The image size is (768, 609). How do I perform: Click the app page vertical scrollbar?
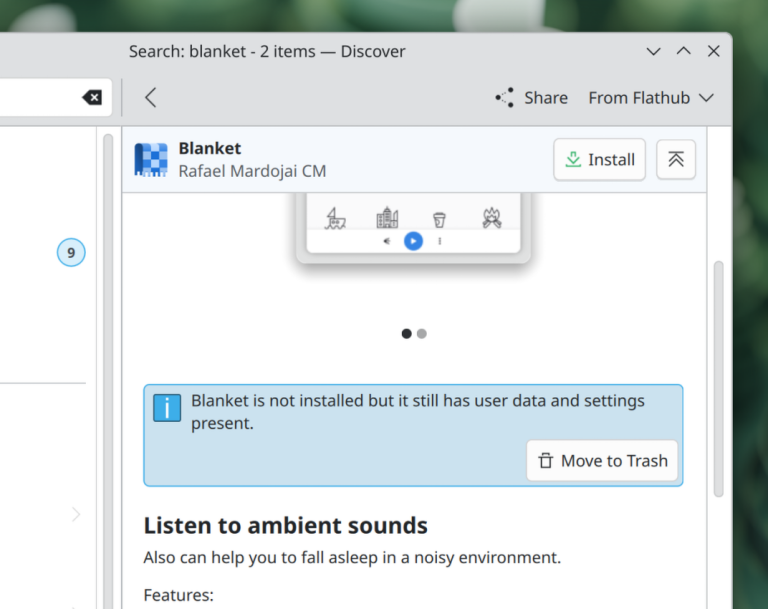pos(719,379)
